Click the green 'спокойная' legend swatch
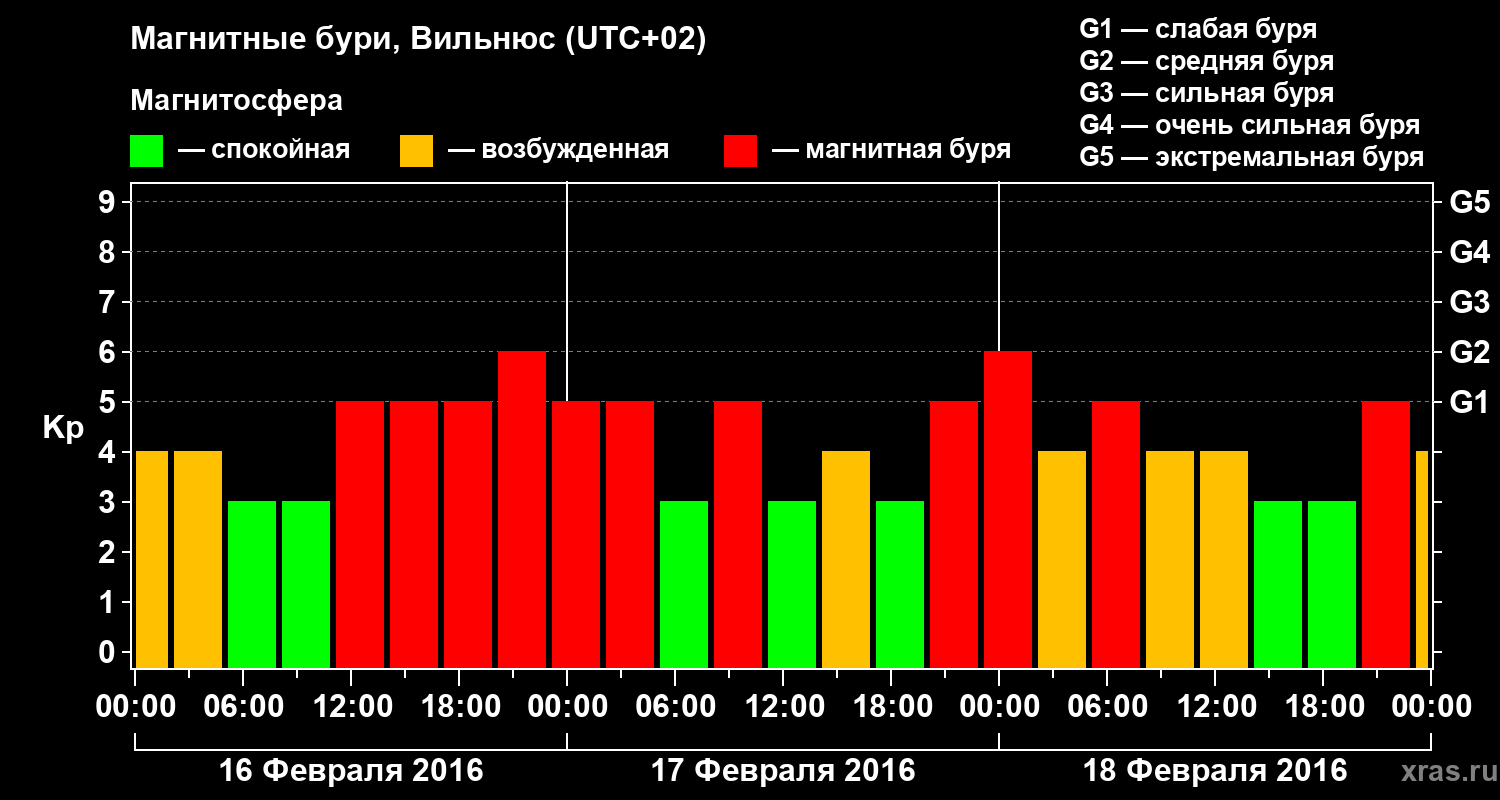This screenshot has width=1500, height=800. pyautogui.click(x=146, y=151)
